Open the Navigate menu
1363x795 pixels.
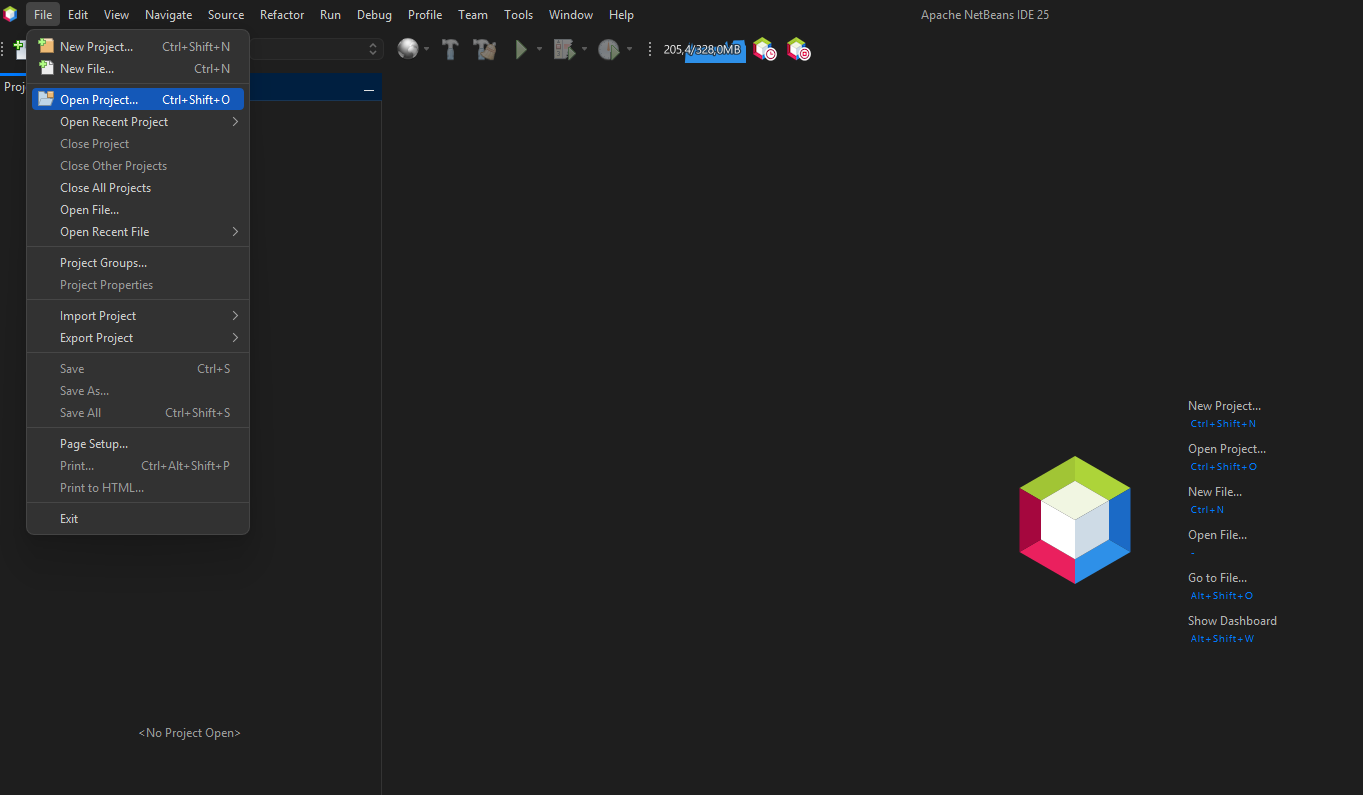pyautogui.click(x=168, y=15)
